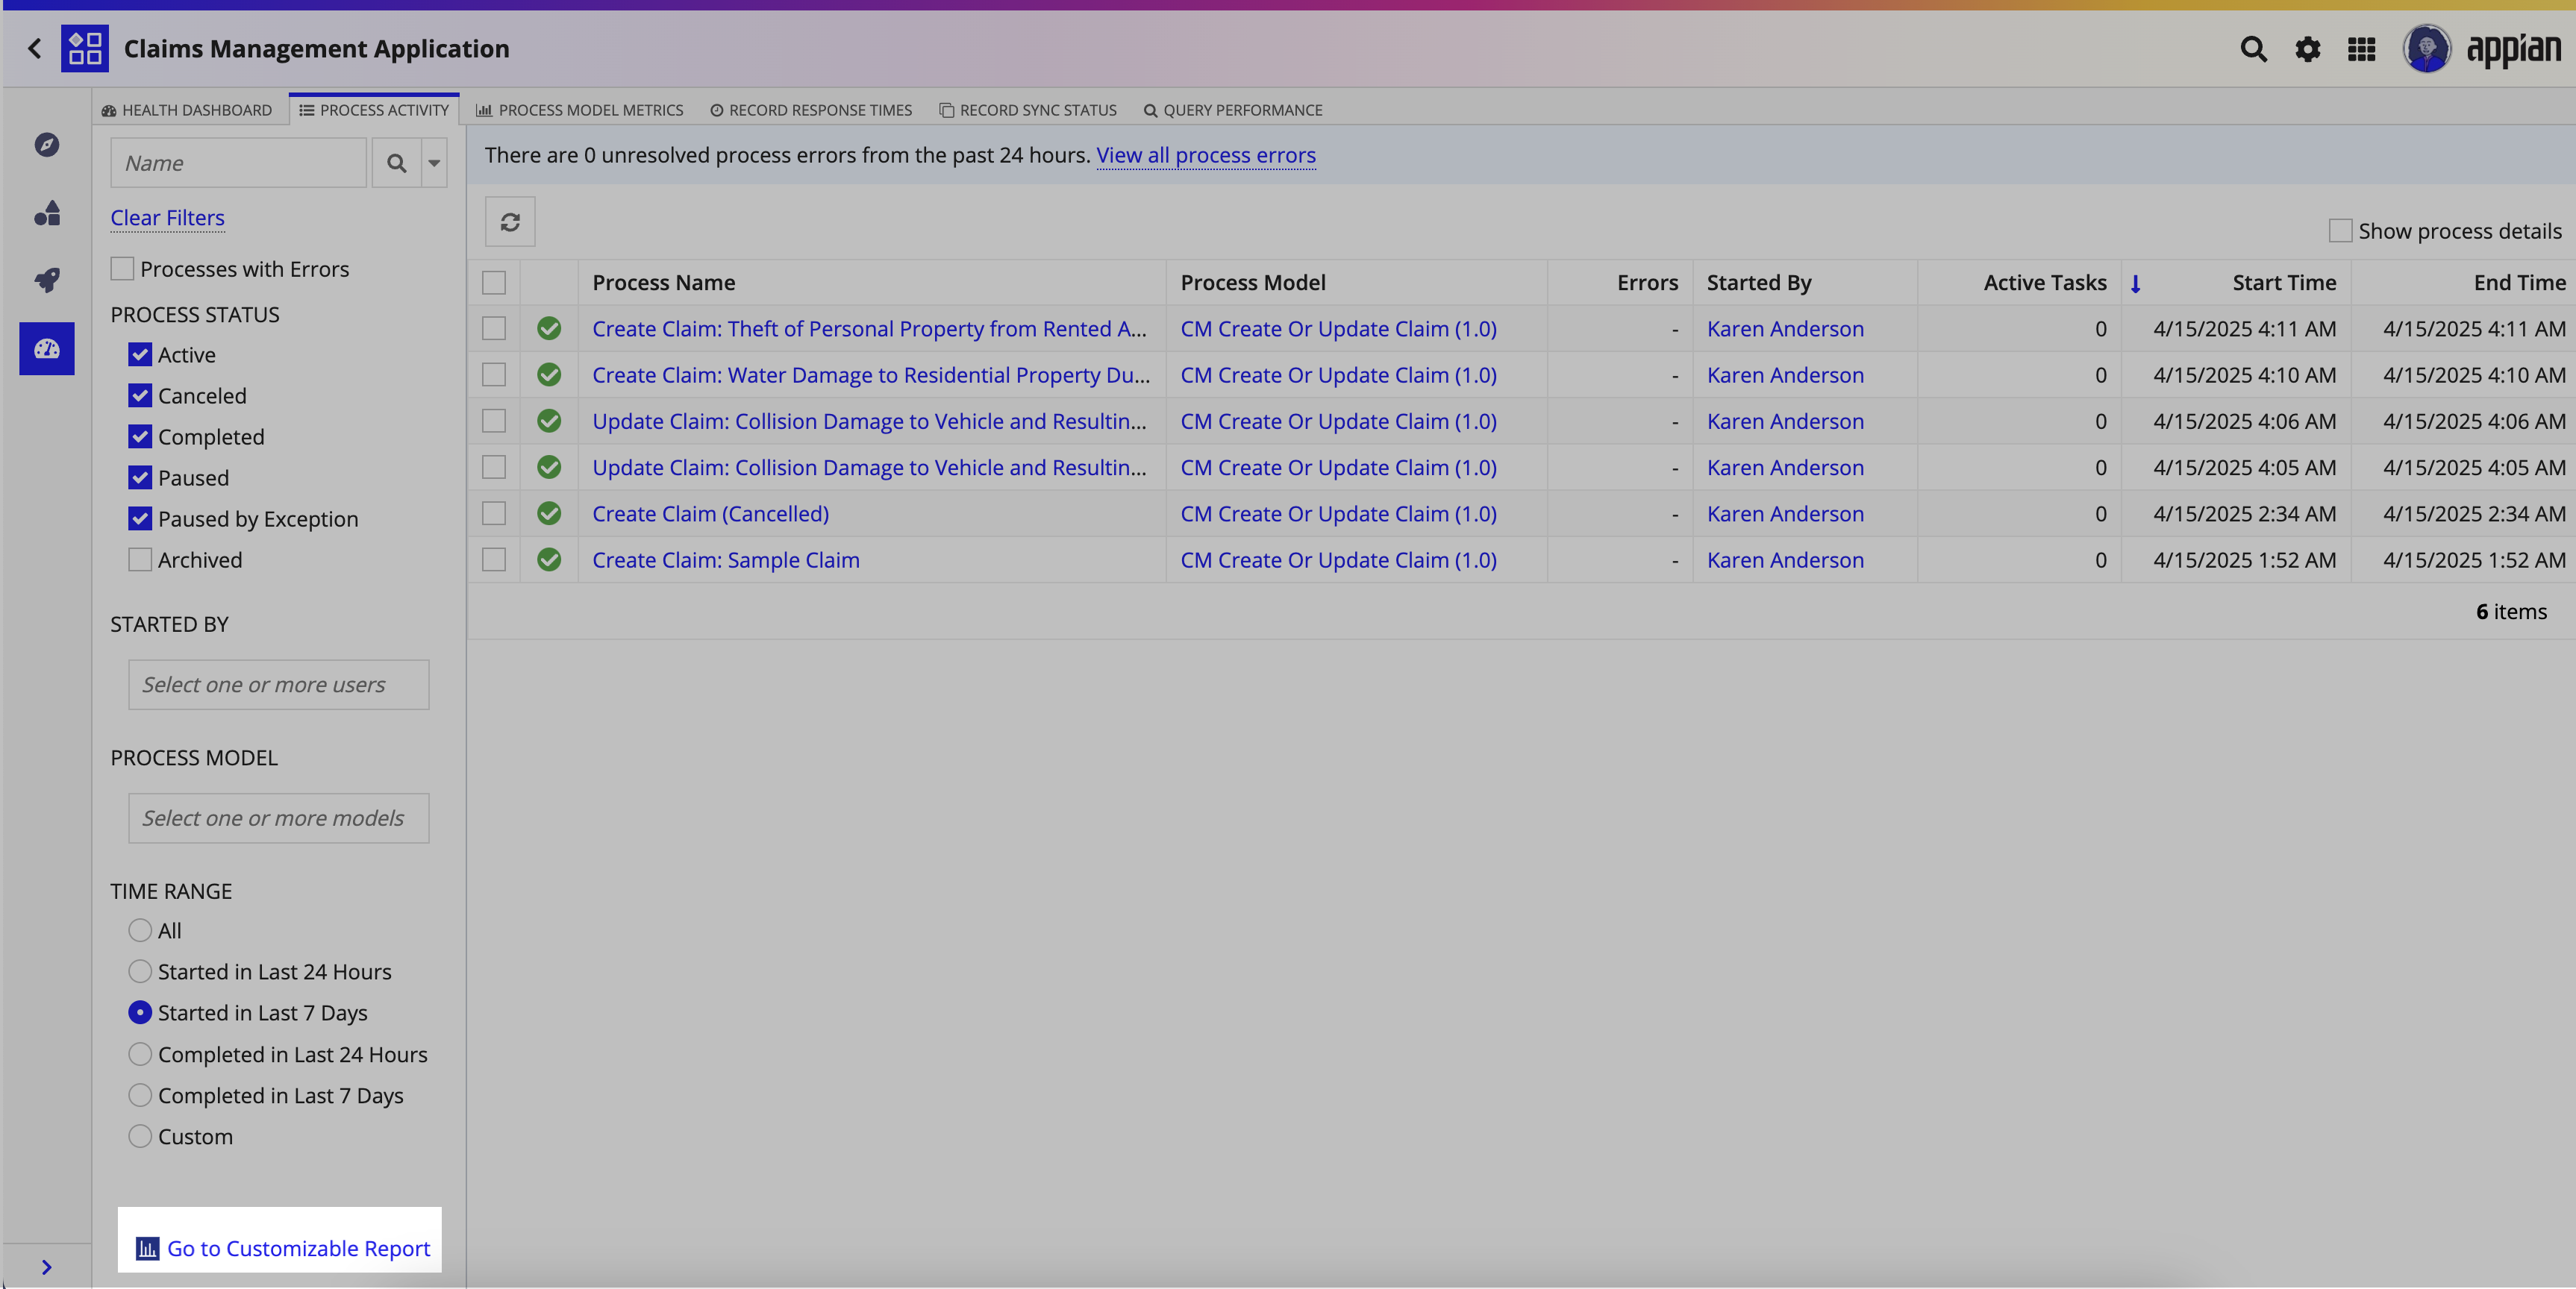The height and width of the screenshot is (1289, 2576).
Task: Select the compass Explore sidebar icon
Action: (x=47, y=145)
